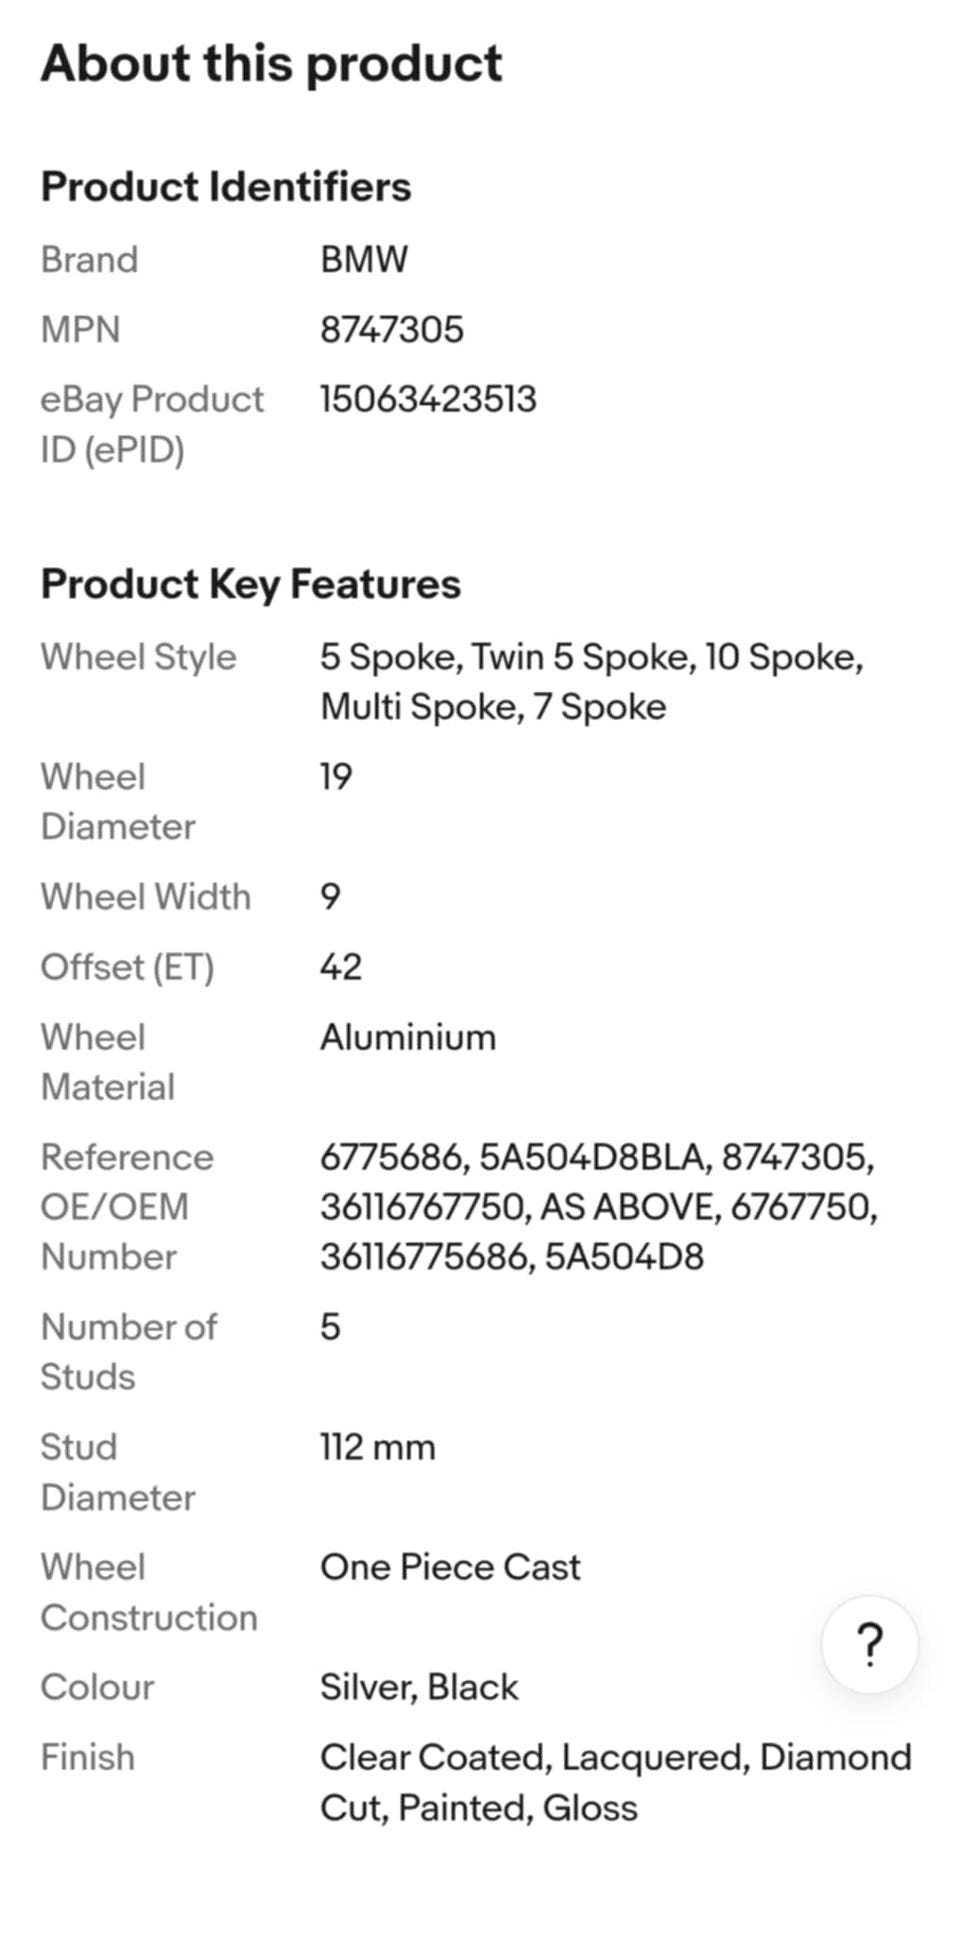This screenshot has height=1935, width=960.
Task: Click the Number of Studs value 5
Action: tap(330, 1327)
